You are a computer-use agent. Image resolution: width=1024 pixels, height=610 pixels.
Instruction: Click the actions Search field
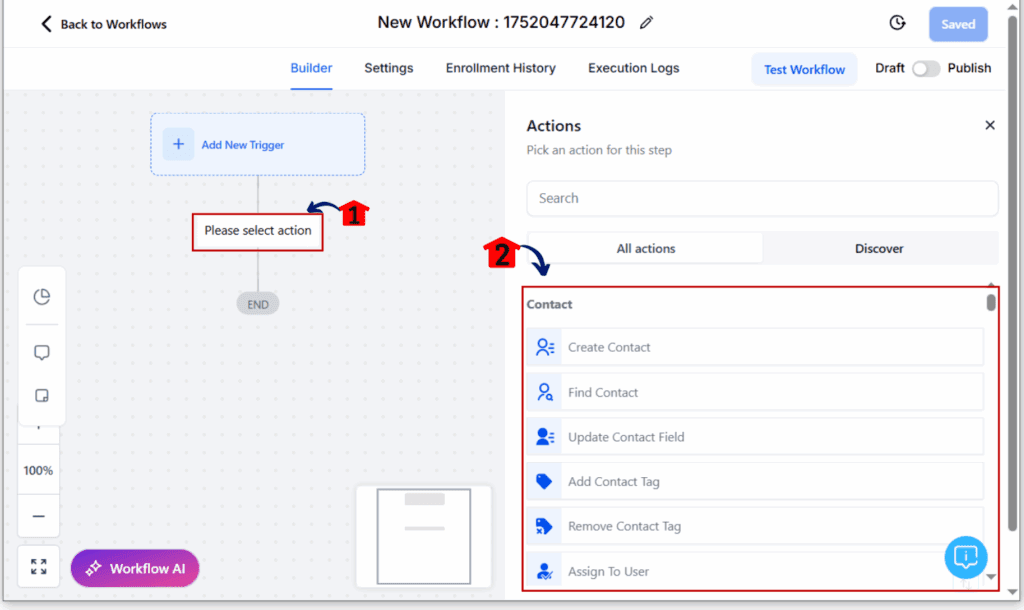(x=762, y=198)
